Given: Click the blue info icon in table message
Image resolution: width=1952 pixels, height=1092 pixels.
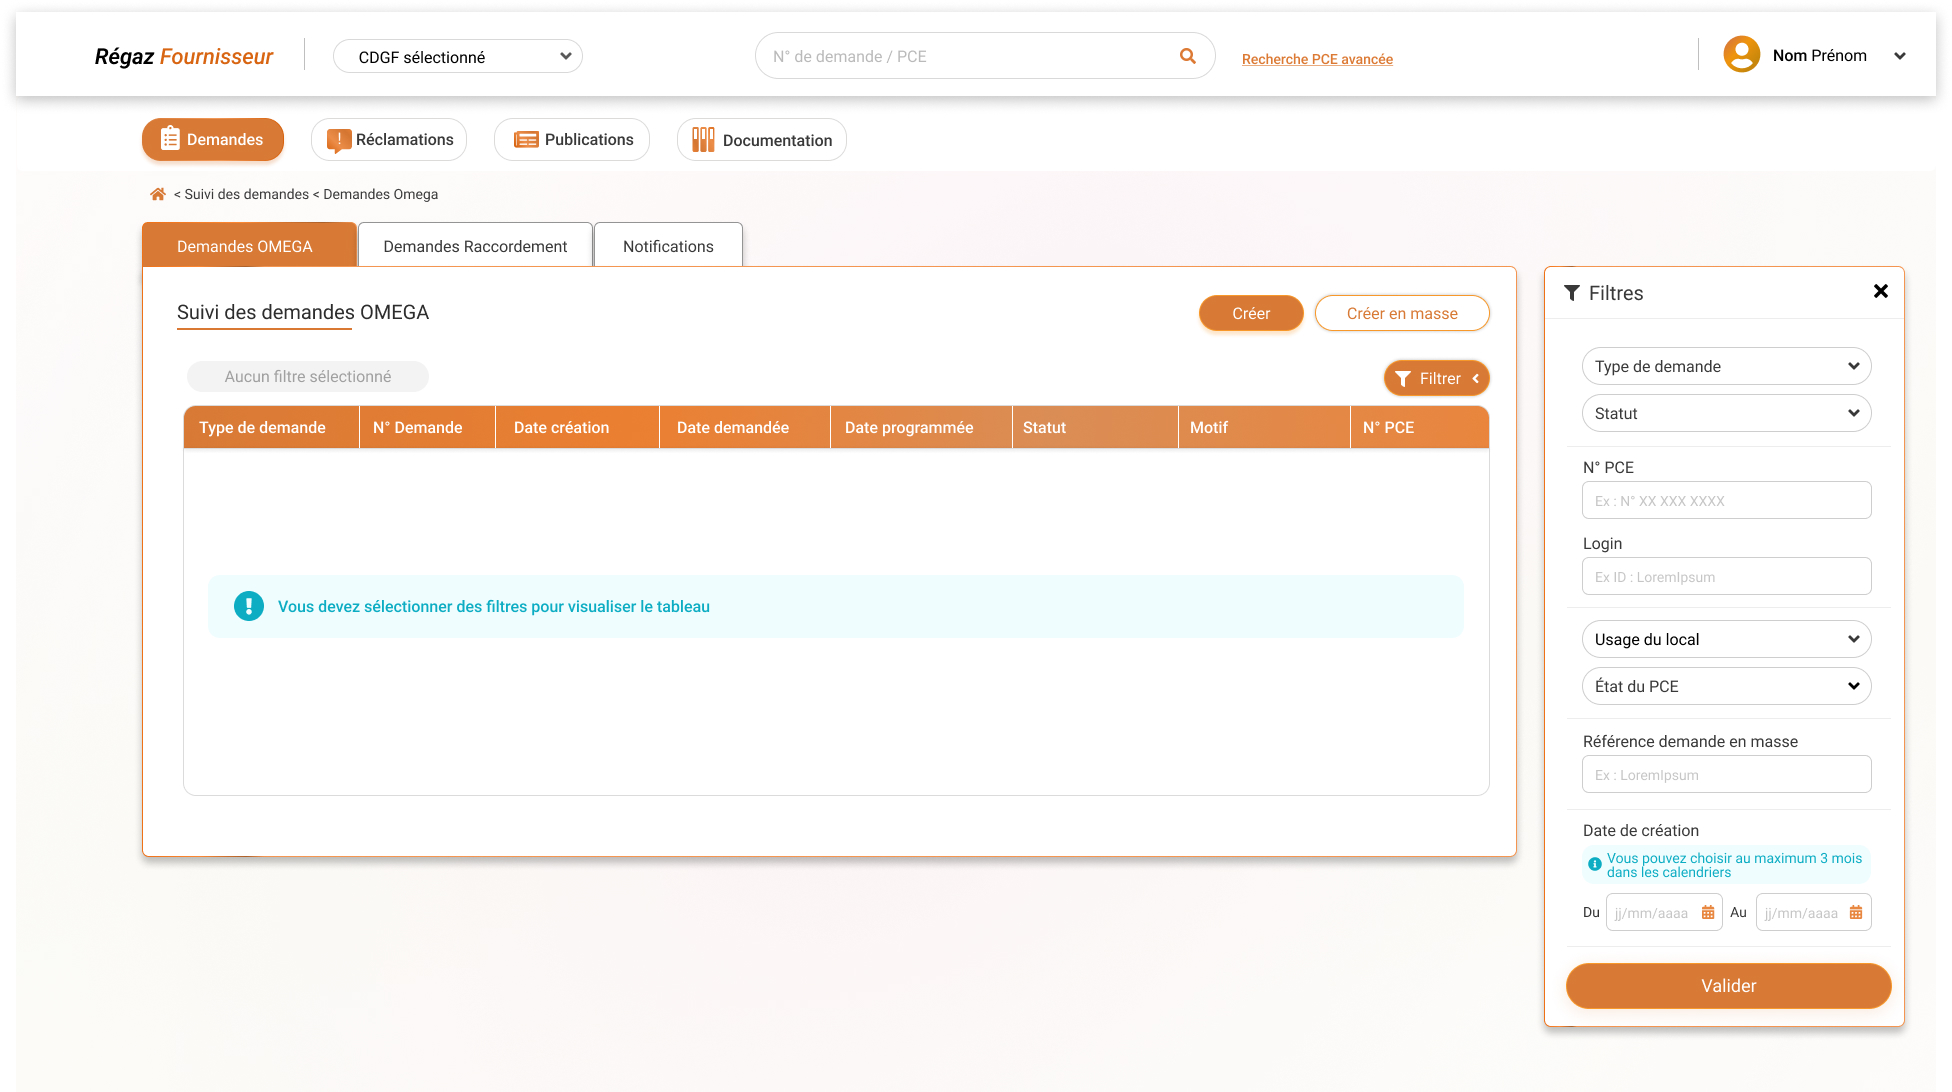Looking at the screenshot, I should click(249, 606).
